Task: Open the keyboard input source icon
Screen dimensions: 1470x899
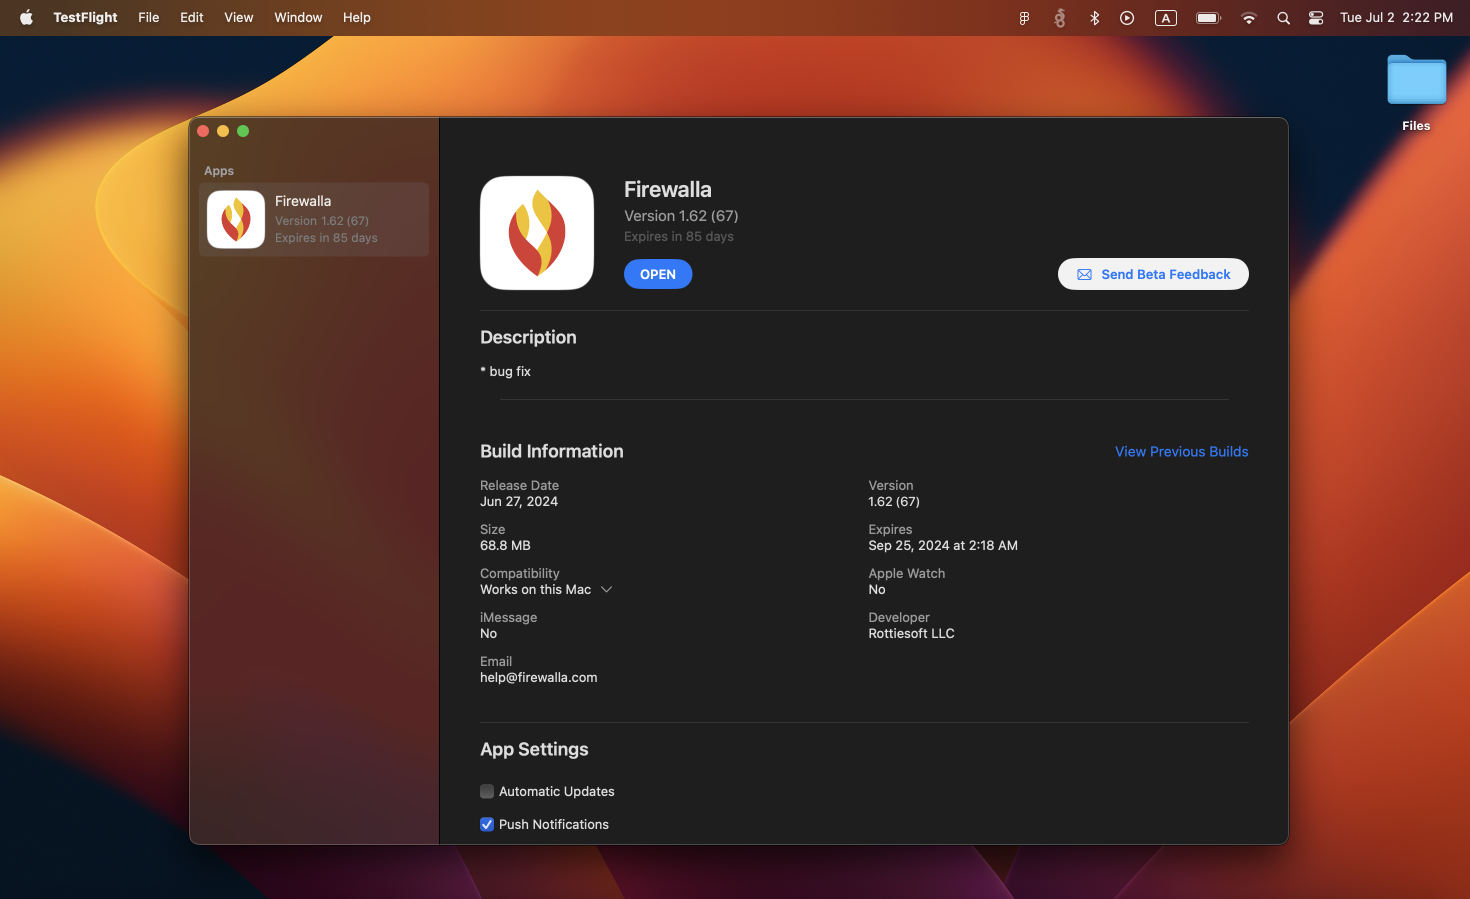Action: tap(1166, 18)
